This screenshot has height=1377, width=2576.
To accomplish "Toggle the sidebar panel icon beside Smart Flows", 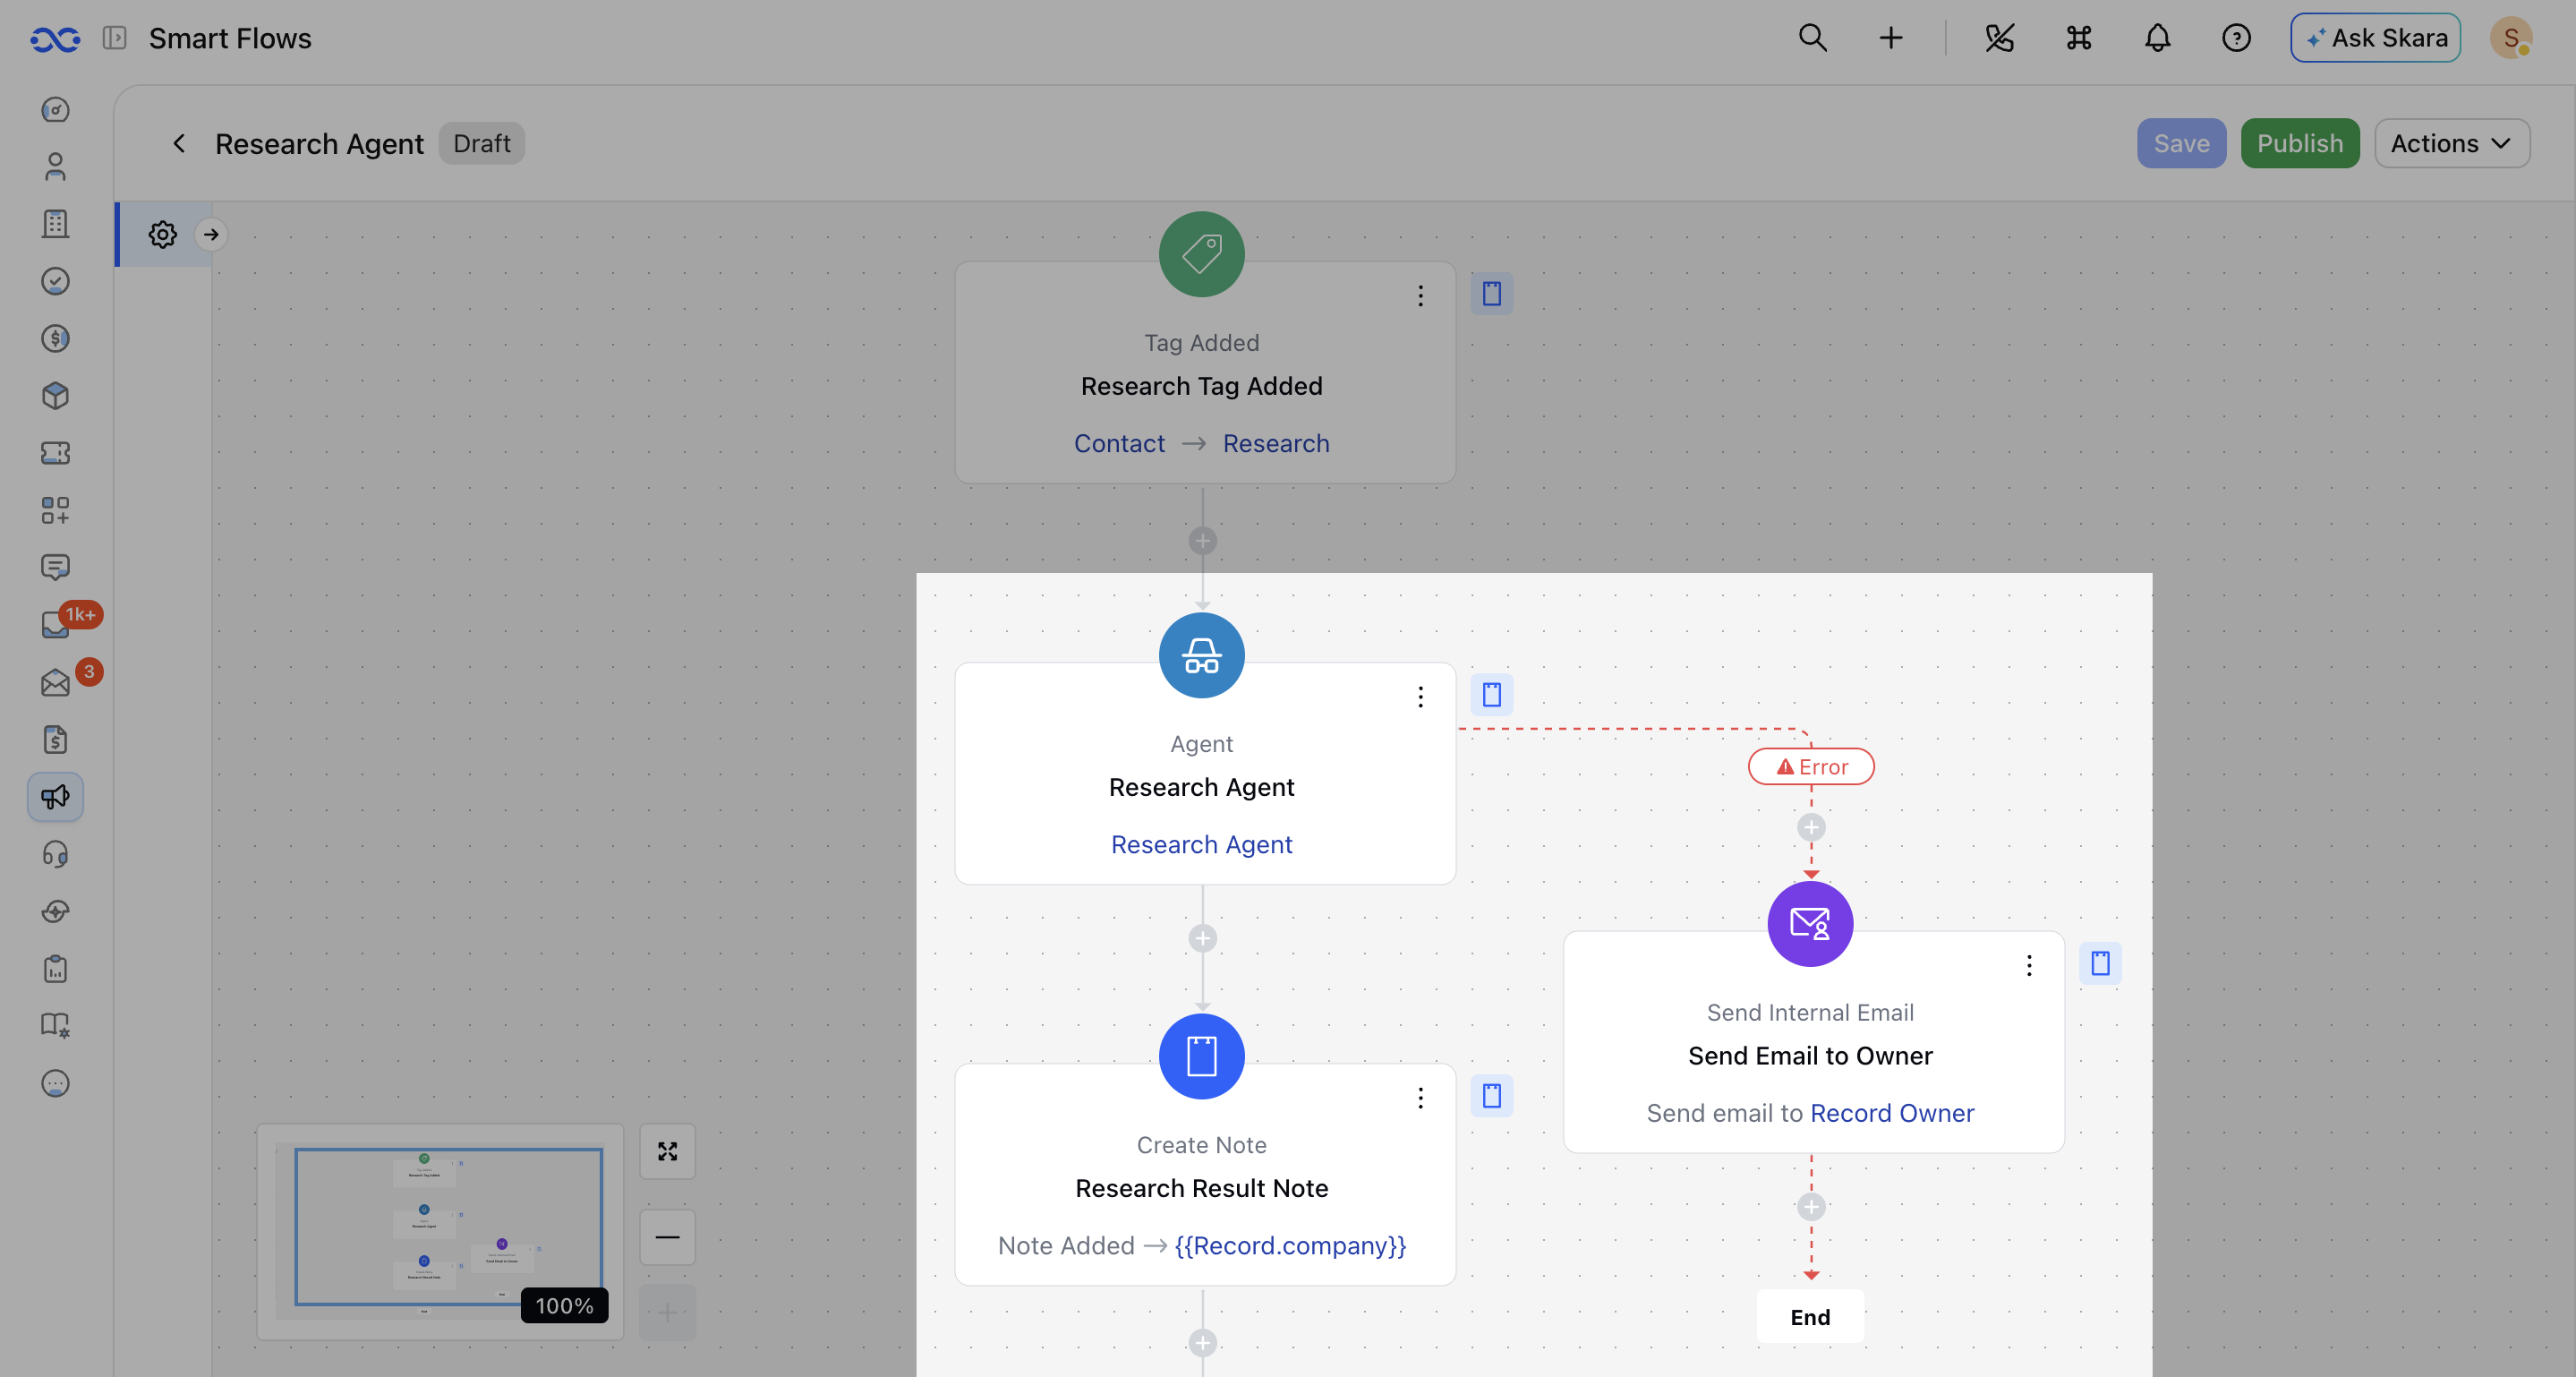I will point(115,38).
